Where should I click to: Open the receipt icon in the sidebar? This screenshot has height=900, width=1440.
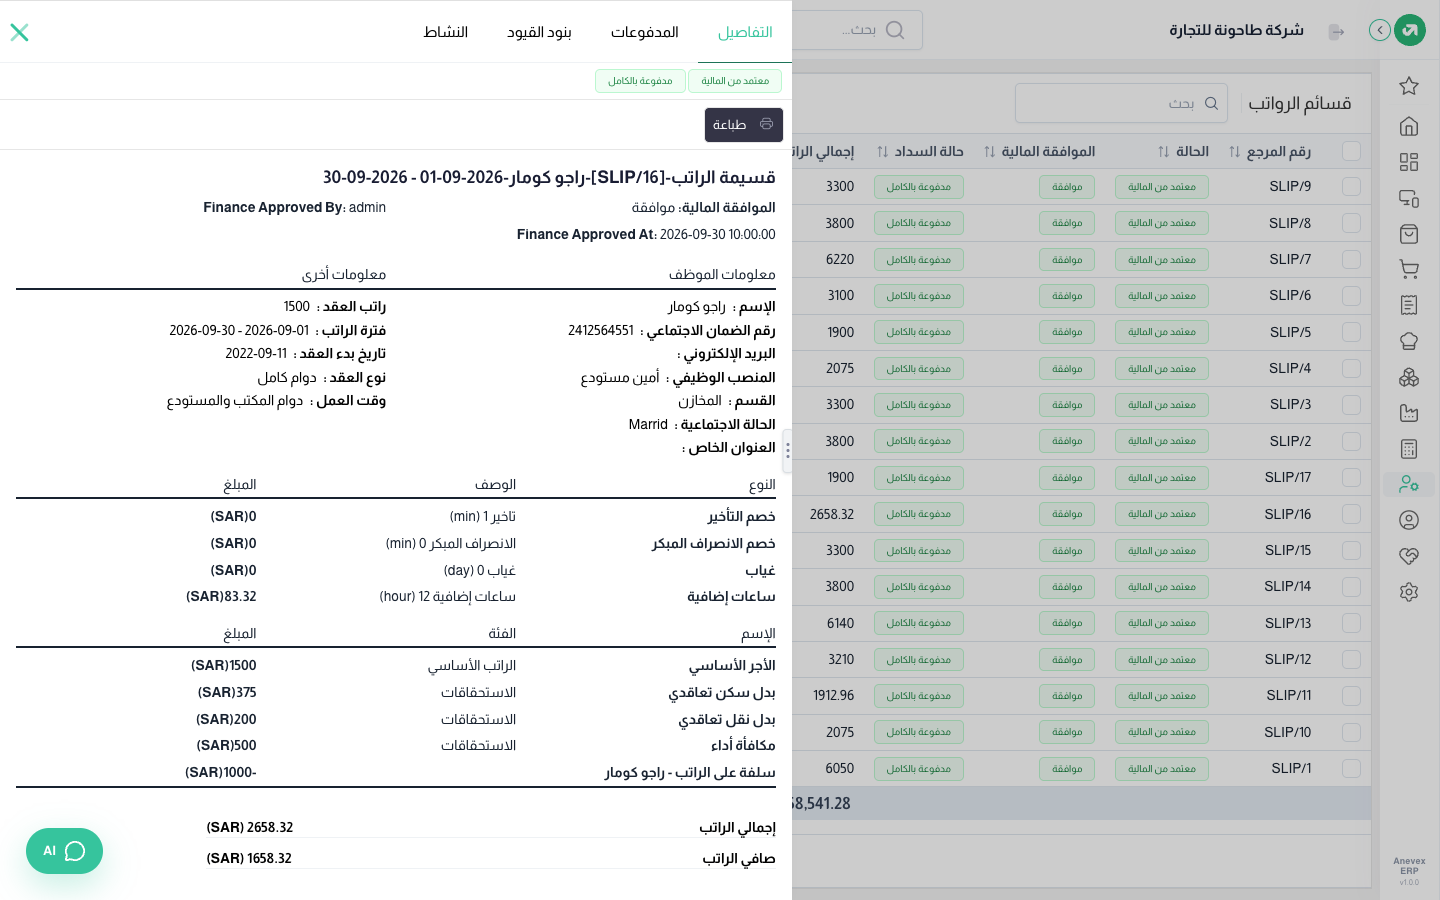click(x=1409, y=305)
